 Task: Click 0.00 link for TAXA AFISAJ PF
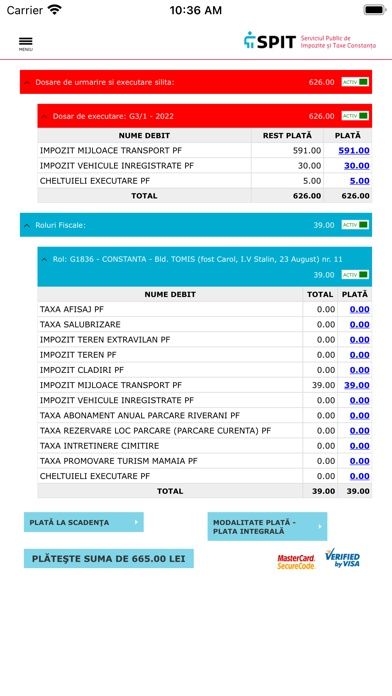360,309
